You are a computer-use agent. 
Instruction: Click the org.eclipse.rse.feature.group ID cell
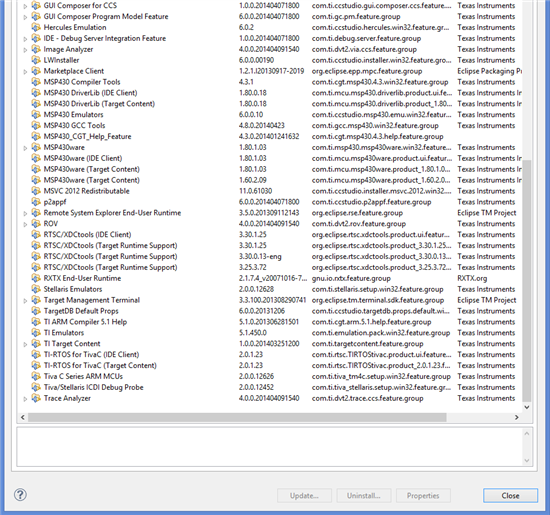(x=357, y=213)
